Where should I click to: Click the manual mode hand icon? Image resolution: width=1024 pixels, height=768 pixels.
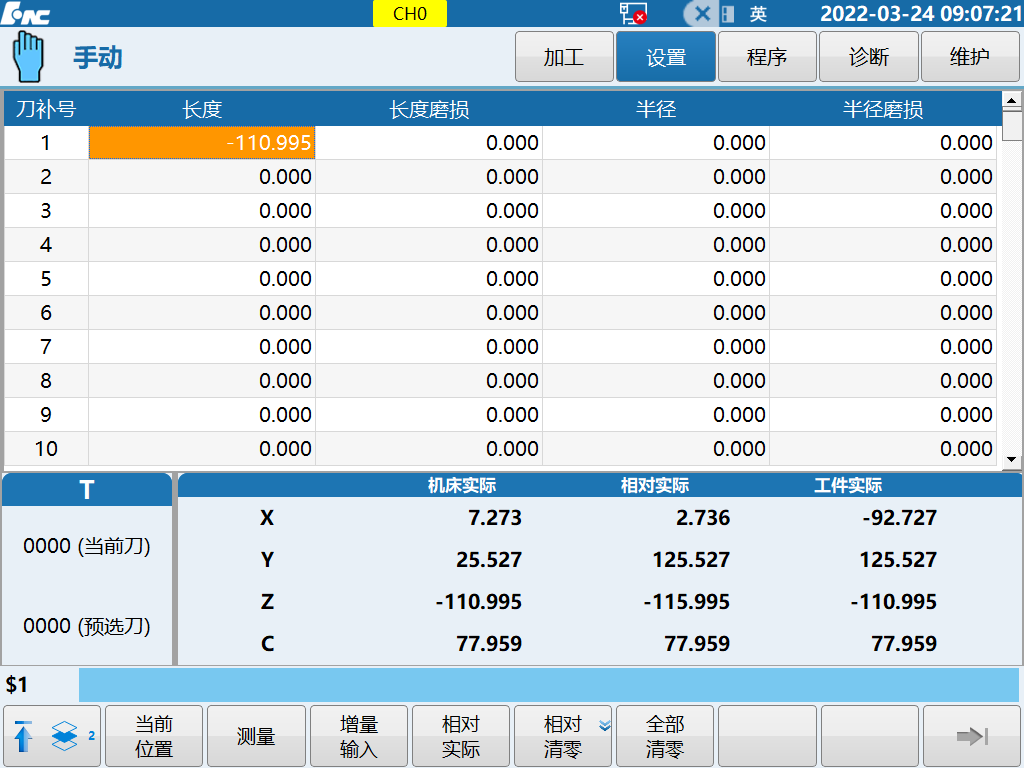point(30,56)
